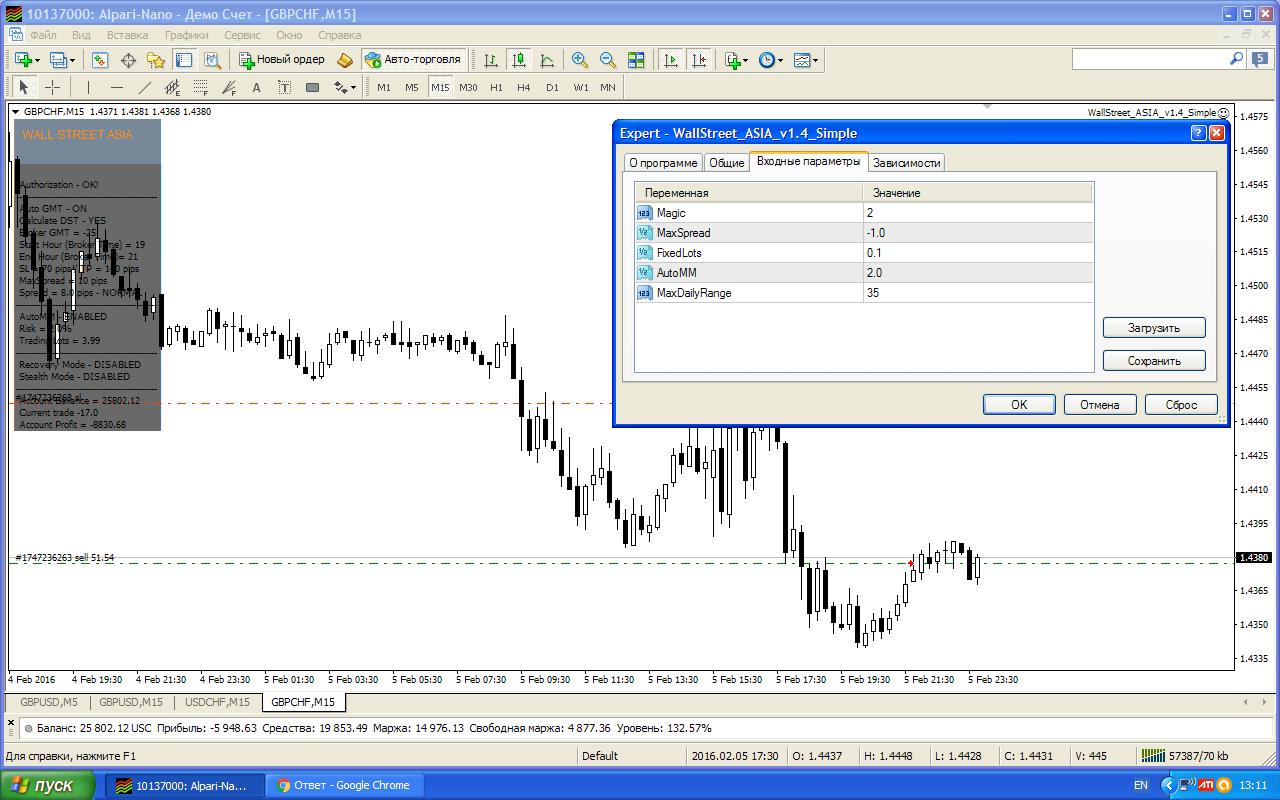Draw a horizontal line

116,87
